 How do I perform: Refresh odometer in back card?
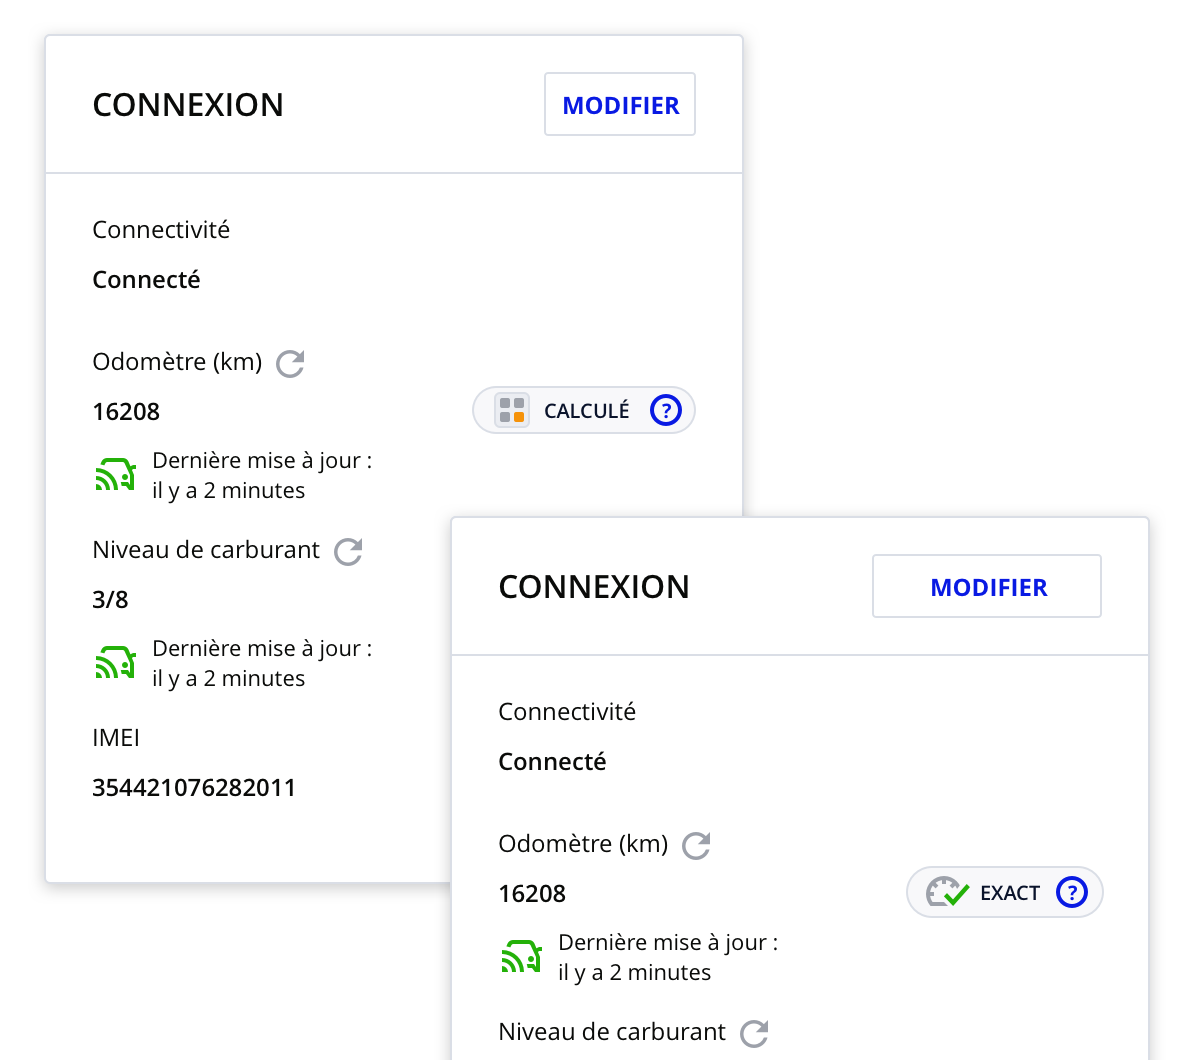(x=290, y=363)
